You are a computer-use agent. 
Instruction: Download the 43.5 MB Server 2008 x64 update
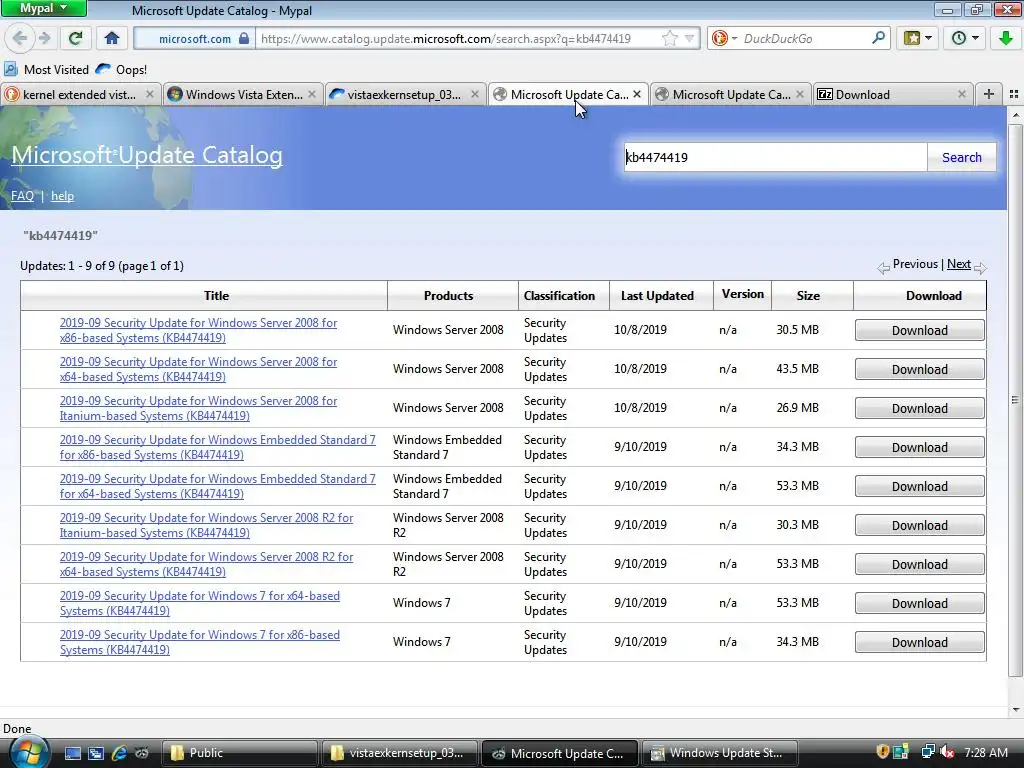[920, 370]
